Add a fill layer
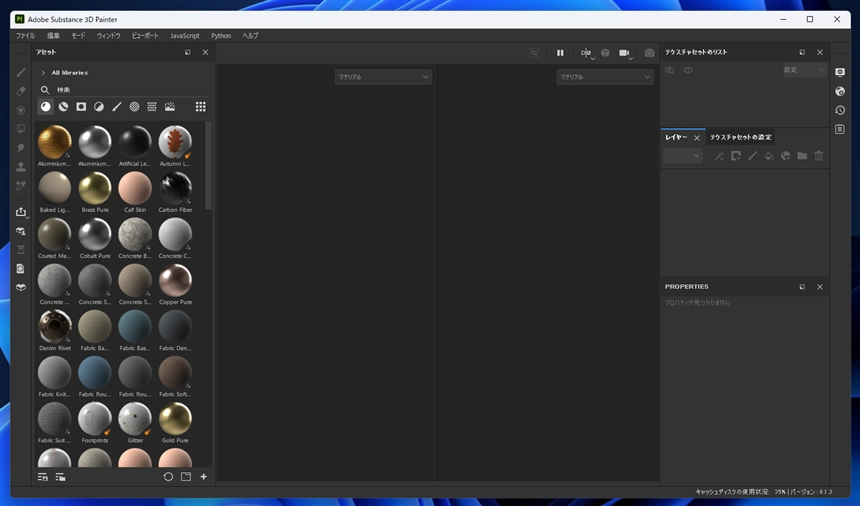860x506 pixels. 769,156
